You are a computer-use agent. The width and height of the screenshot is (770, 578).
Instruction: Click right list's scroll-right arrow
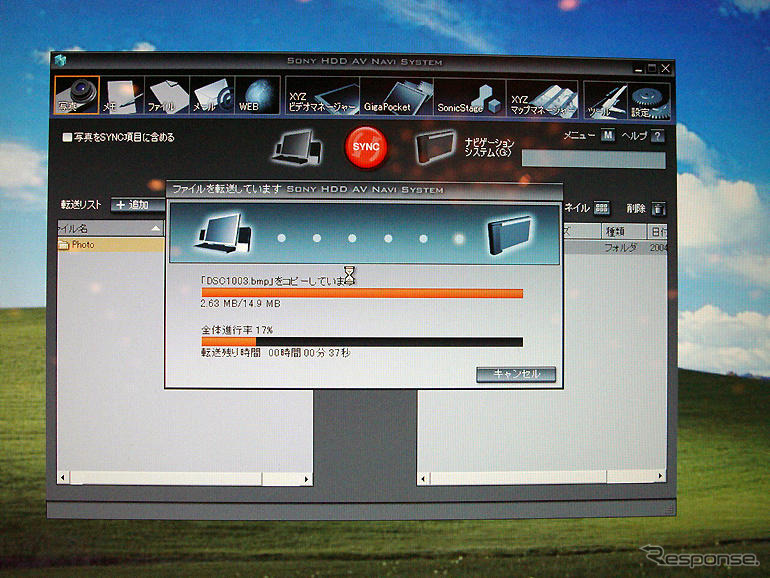coord(660,476)
